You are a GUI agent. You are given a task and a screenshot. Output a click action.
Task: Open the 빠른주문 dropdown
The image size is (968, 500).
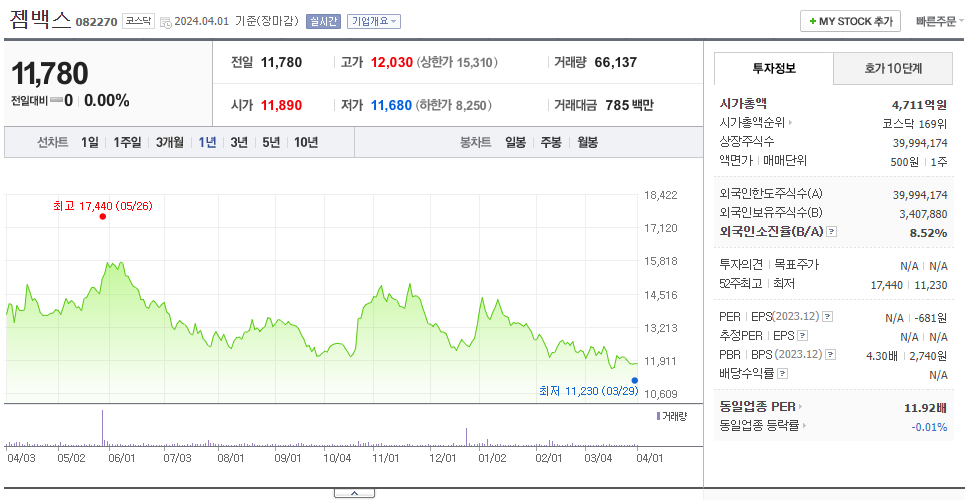coord(940,22)
